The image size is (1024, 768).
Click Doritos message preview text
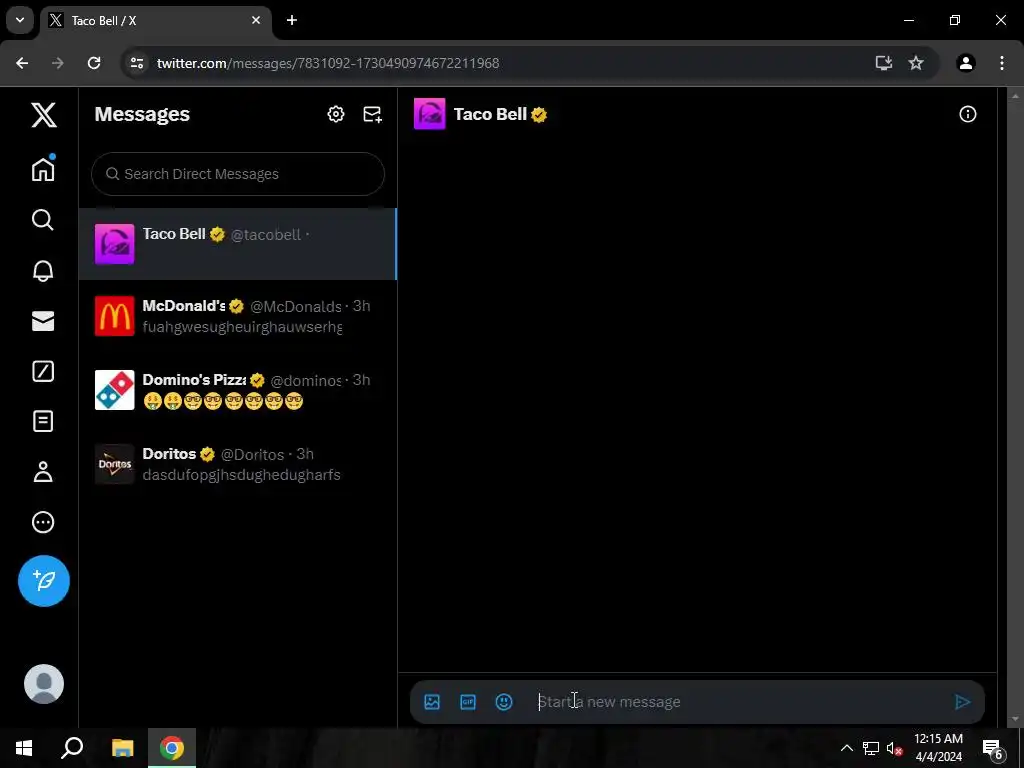tap(242, 475)
